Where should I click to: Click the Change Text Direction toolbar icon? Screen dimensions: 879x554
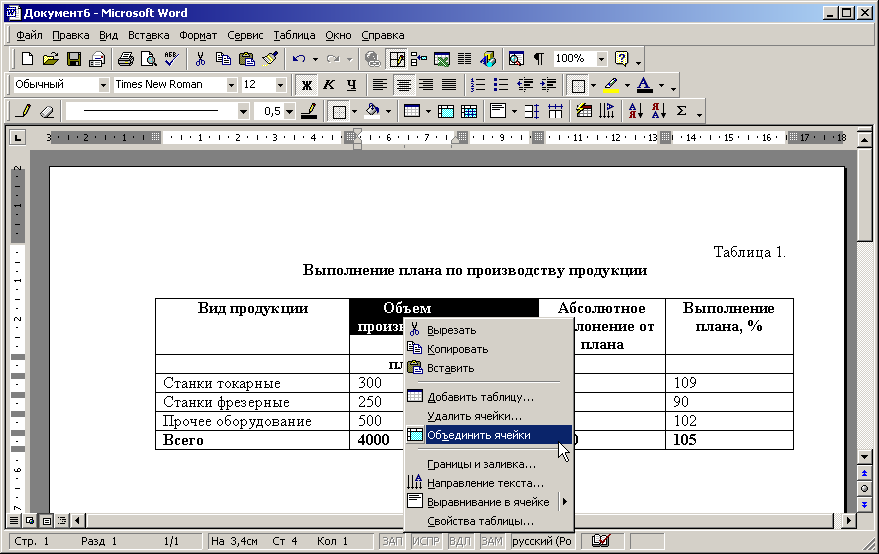tap(607, 111)
